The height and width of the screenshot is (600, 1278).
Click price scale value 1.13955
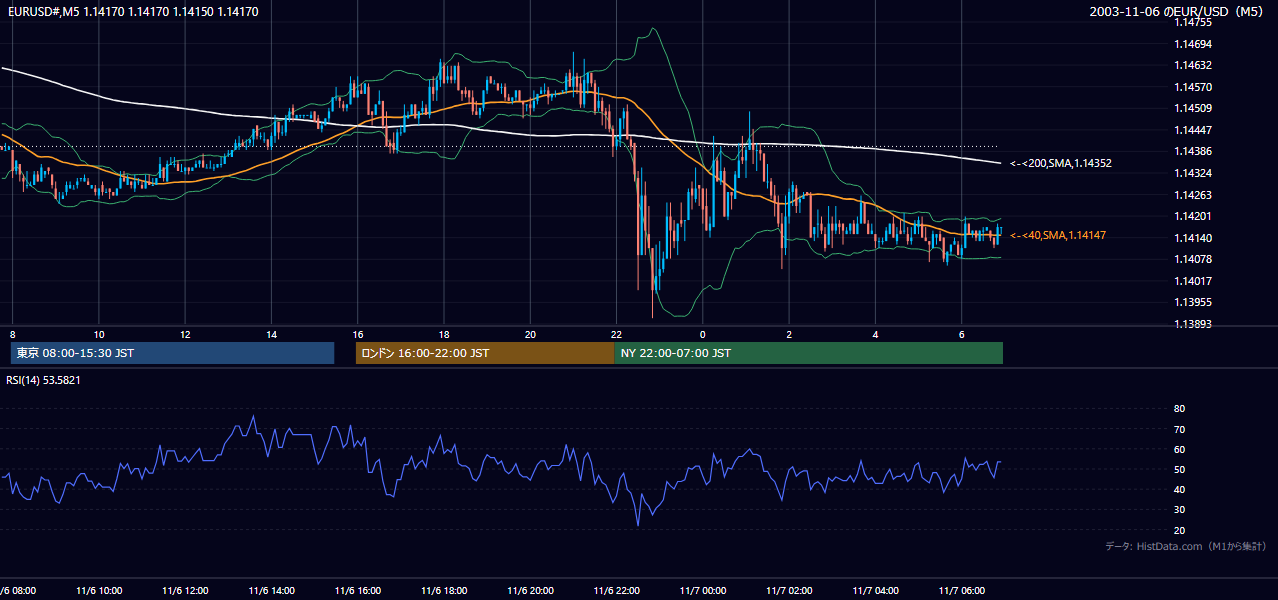point(1192,302)
